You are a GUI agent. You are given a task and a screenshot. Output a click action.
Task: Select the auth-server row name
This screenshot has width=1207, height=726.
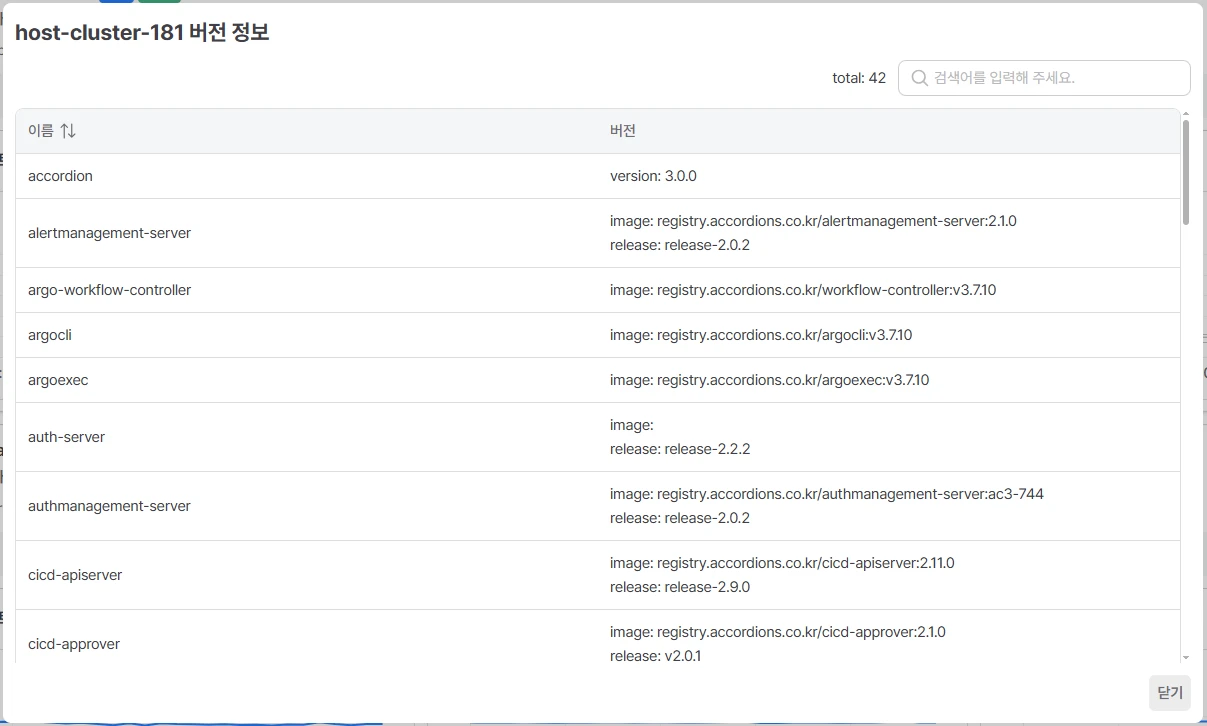(x=66, y=437)
